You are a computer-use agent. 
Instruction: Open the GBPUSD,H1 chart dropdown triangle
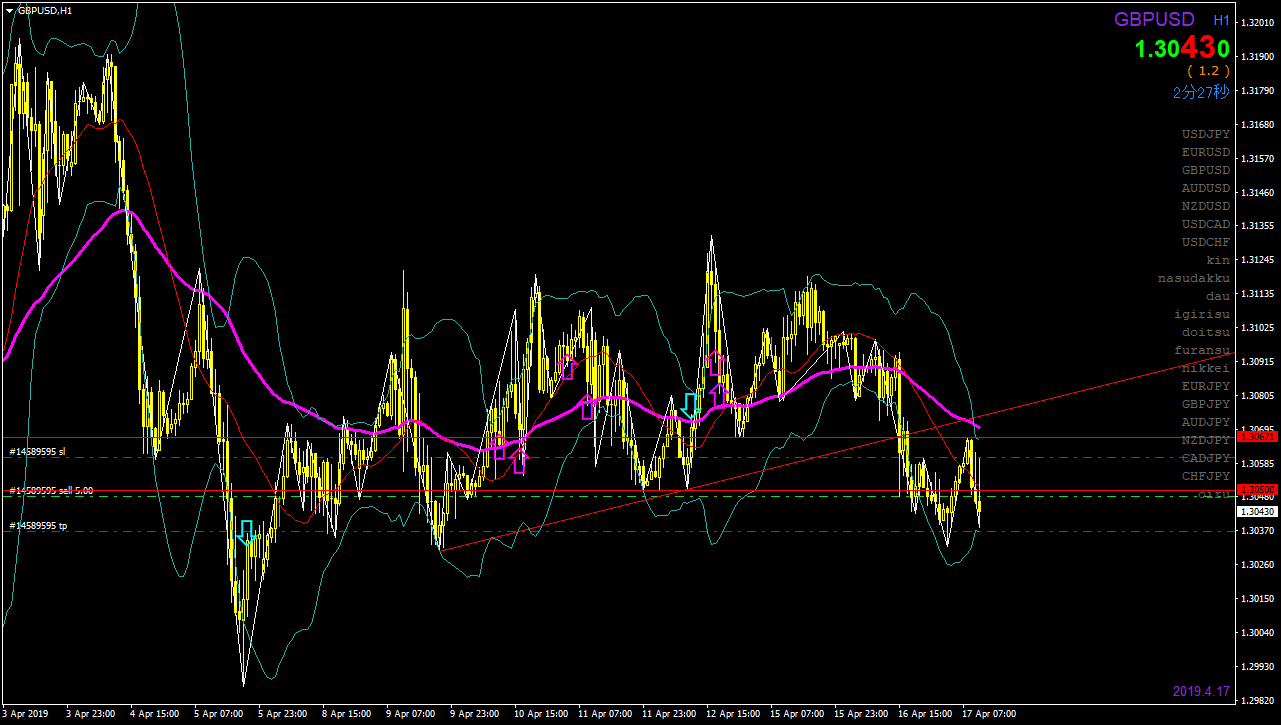pos(10,10)
